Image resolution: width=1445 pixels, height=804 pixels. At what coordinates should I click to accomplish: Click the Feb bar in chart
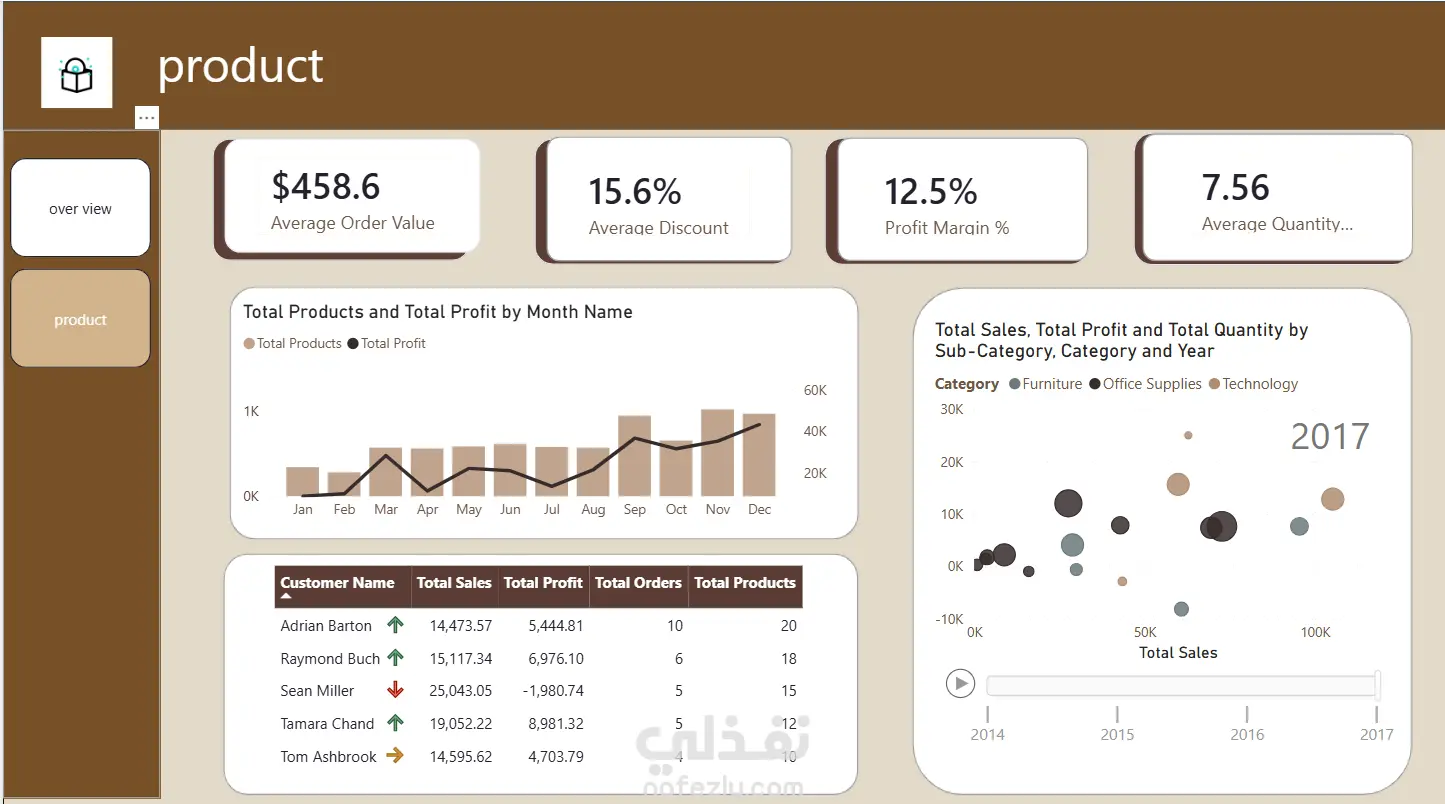[344, 484]
